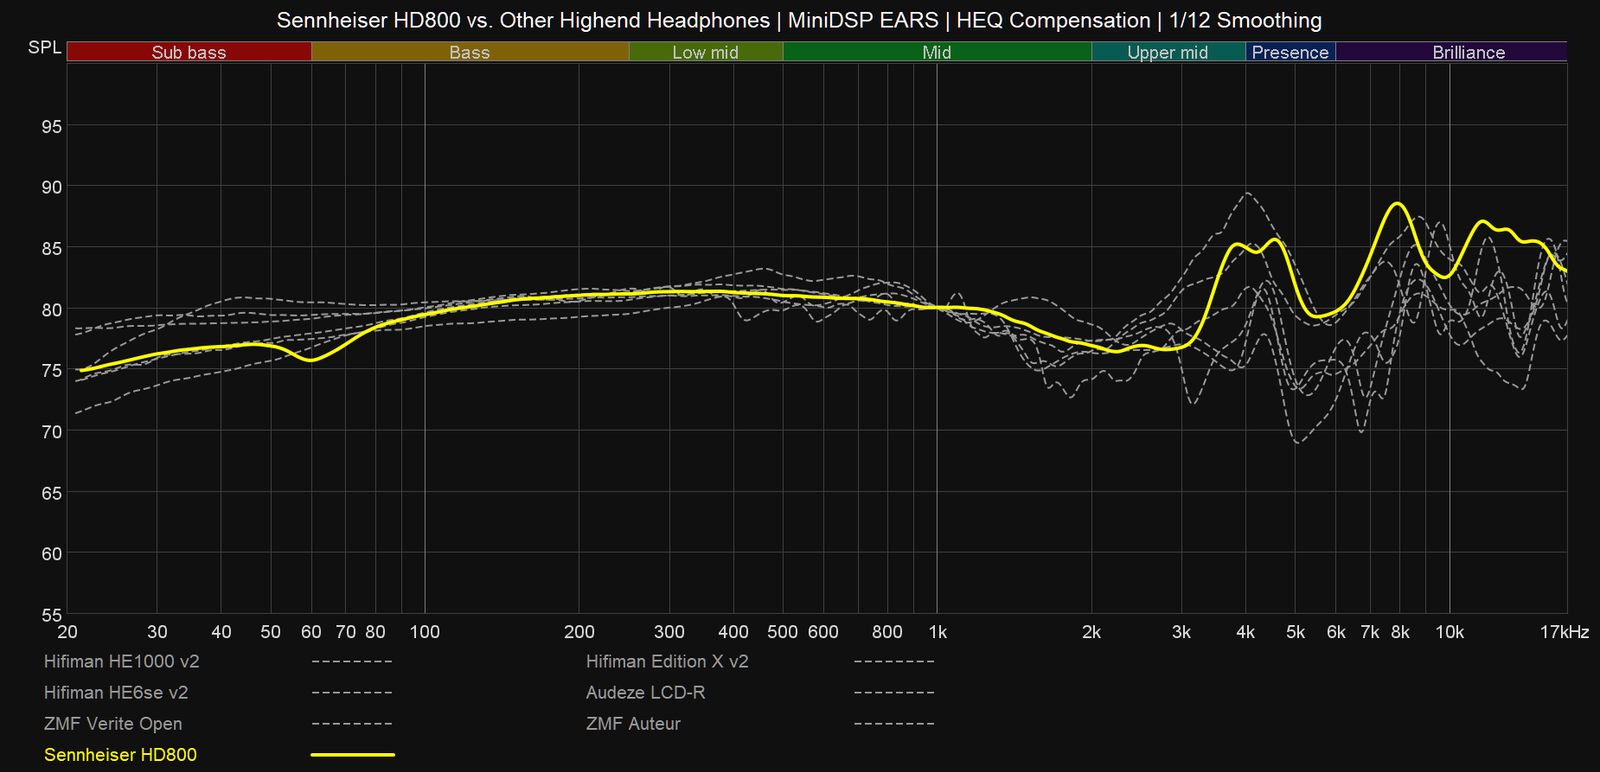Select the Bass frequency band
This screenshot has height=772, width=1600.
coord(469,52)
